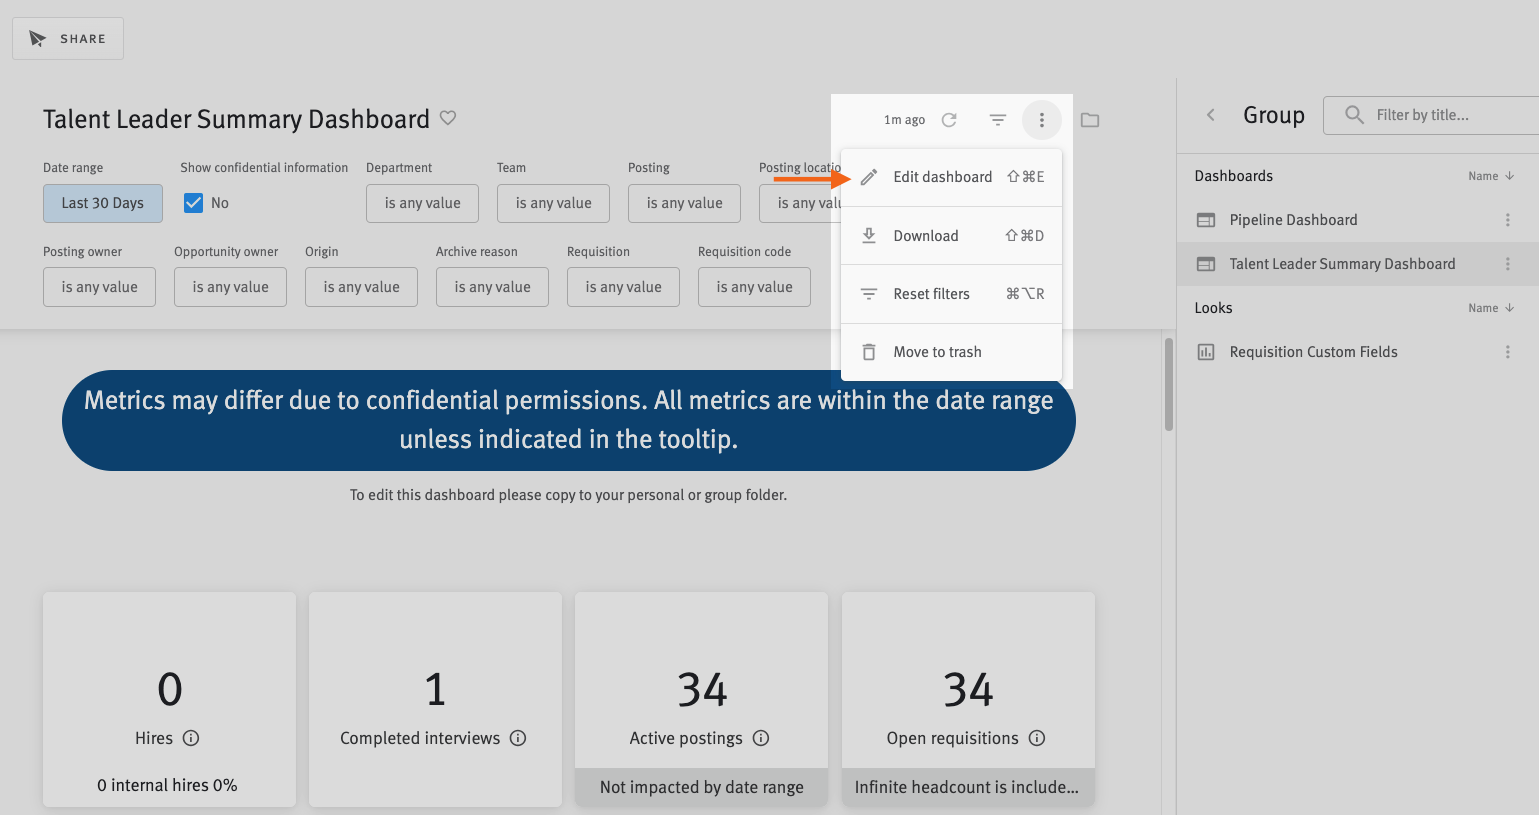Screen dimensions: 1539x815
Task: Show info tooltip for Hires
Action: pyautogui.click(x=191, y=738)
